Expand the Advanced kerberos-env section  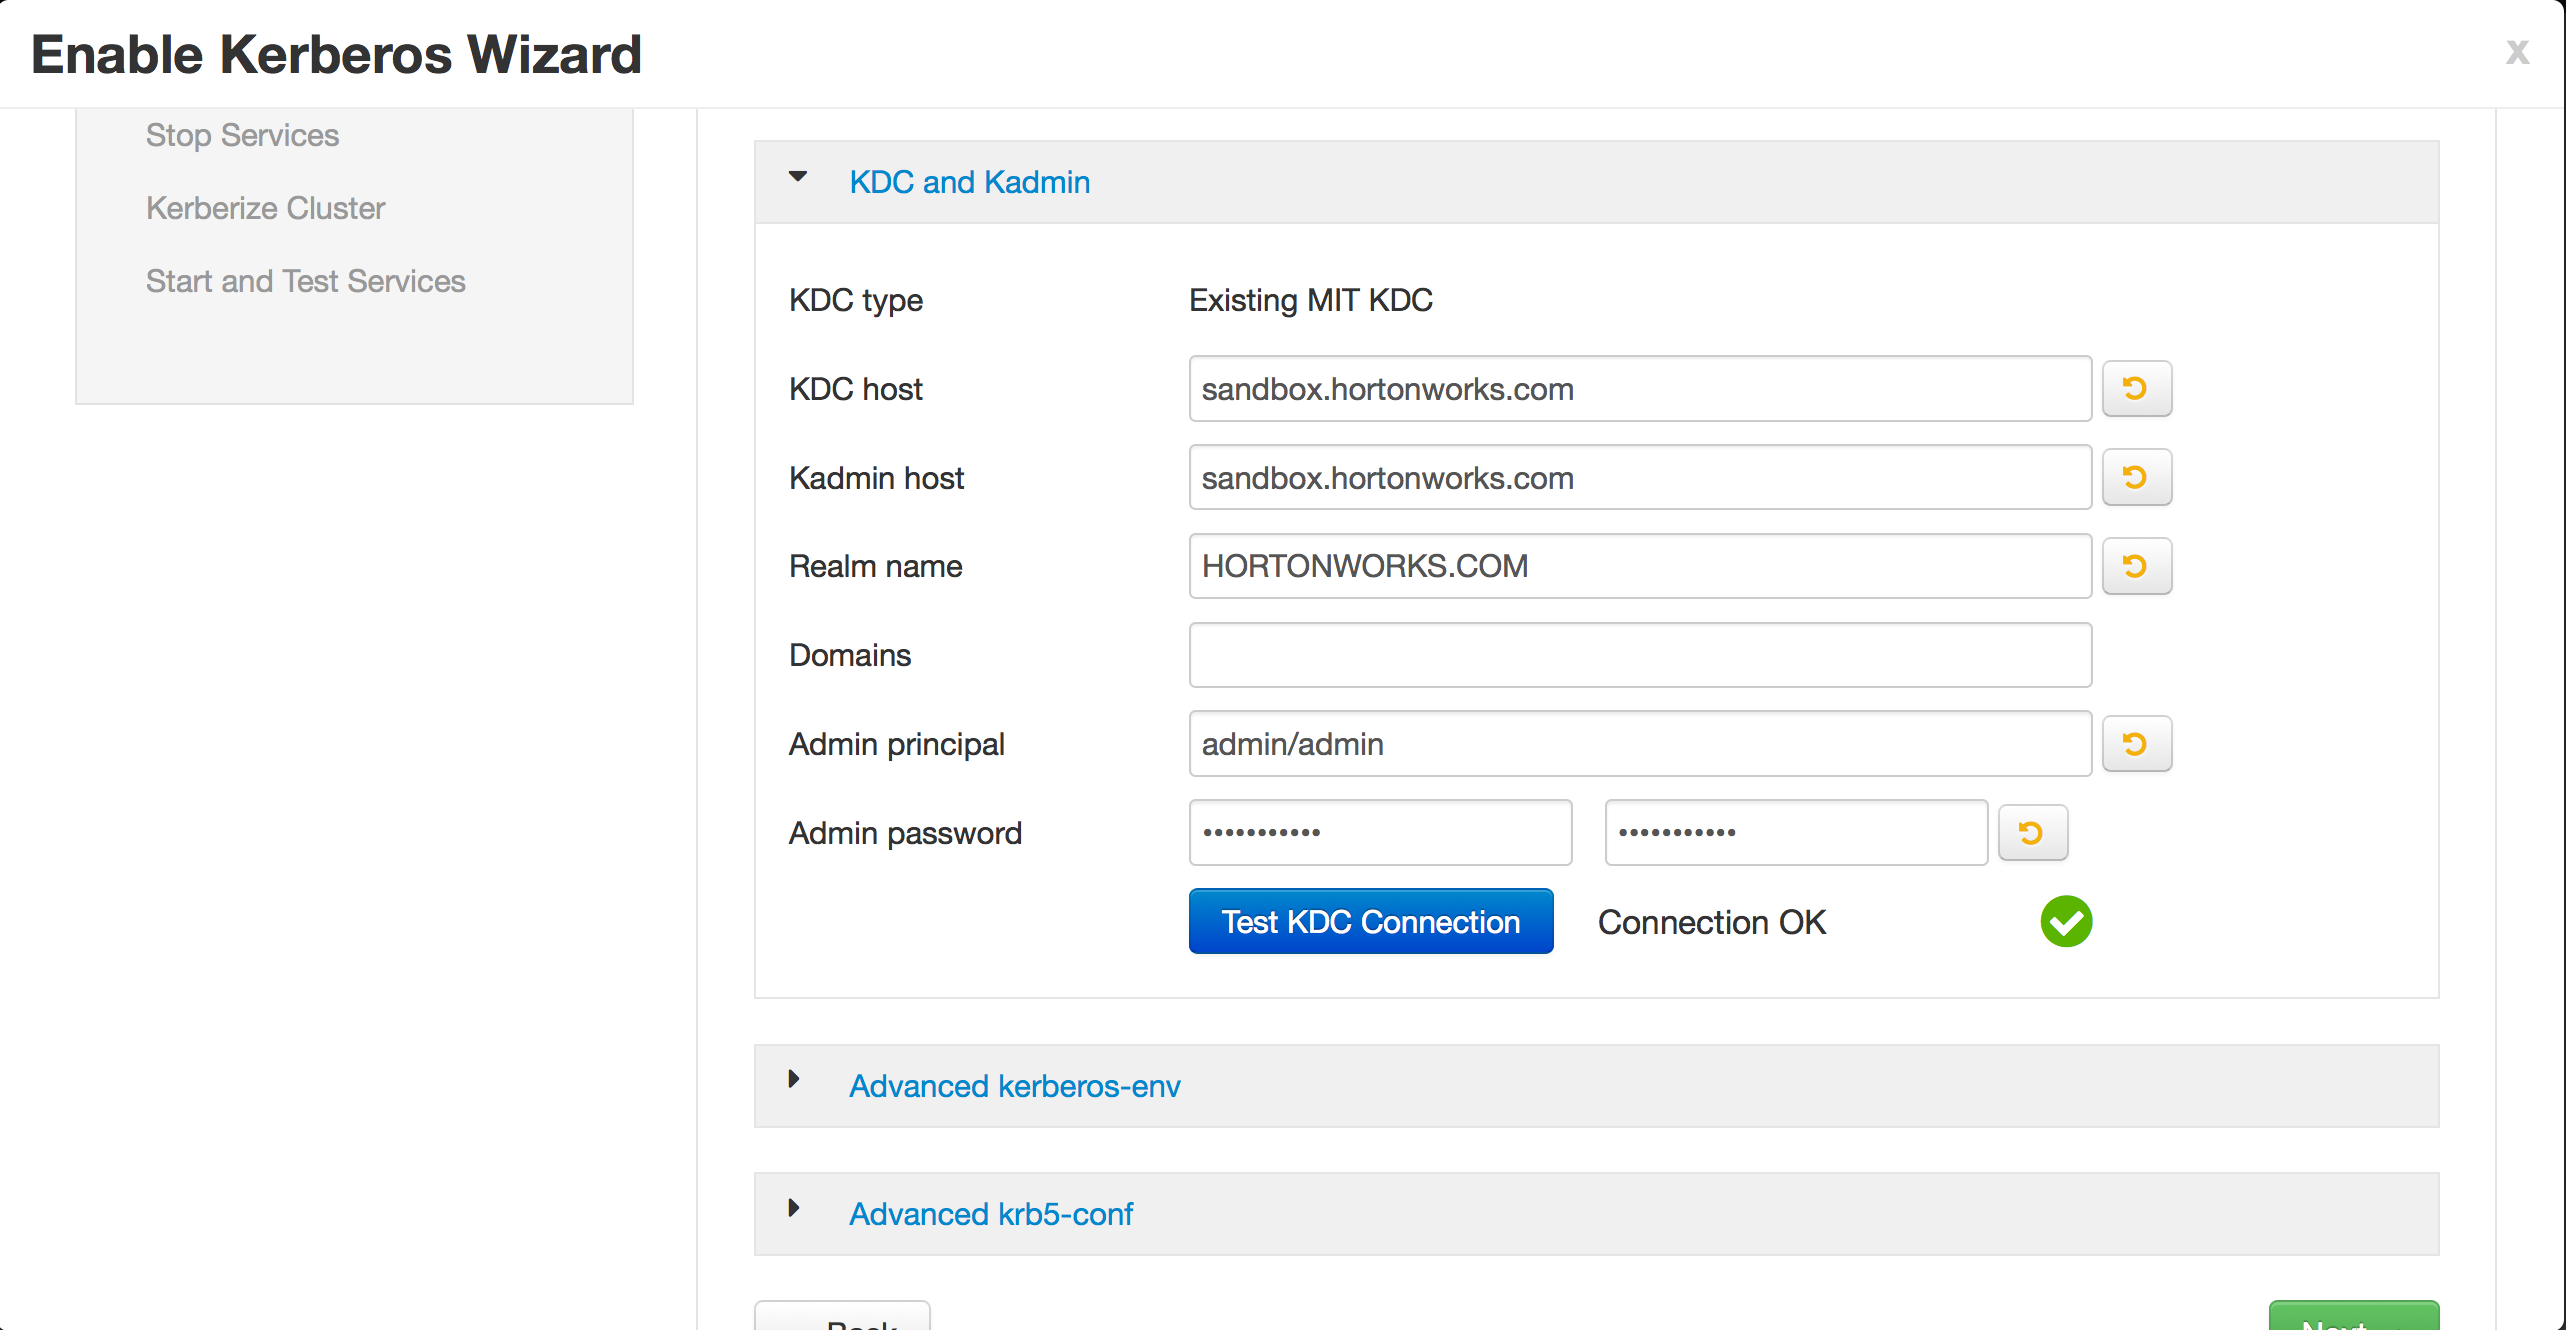(x=1014, y=1086)
